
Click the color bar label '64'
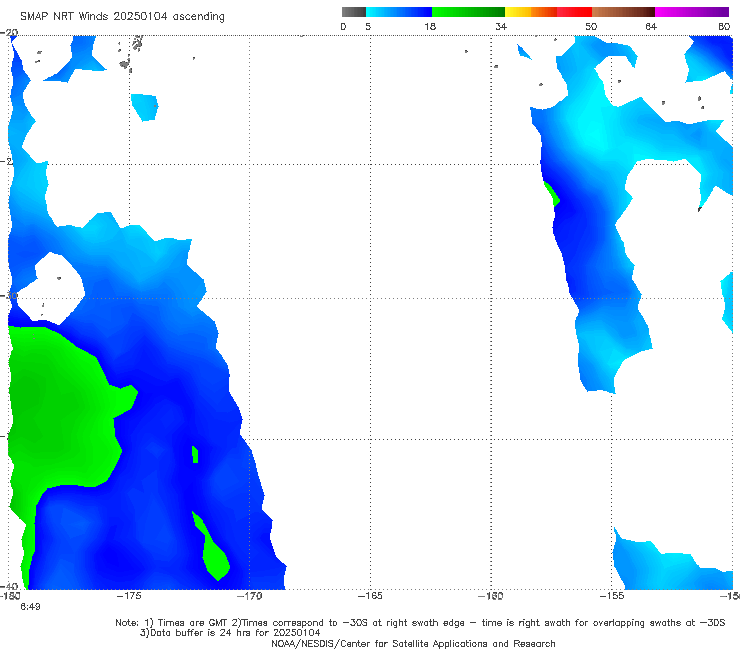click(x=651, y=26)
